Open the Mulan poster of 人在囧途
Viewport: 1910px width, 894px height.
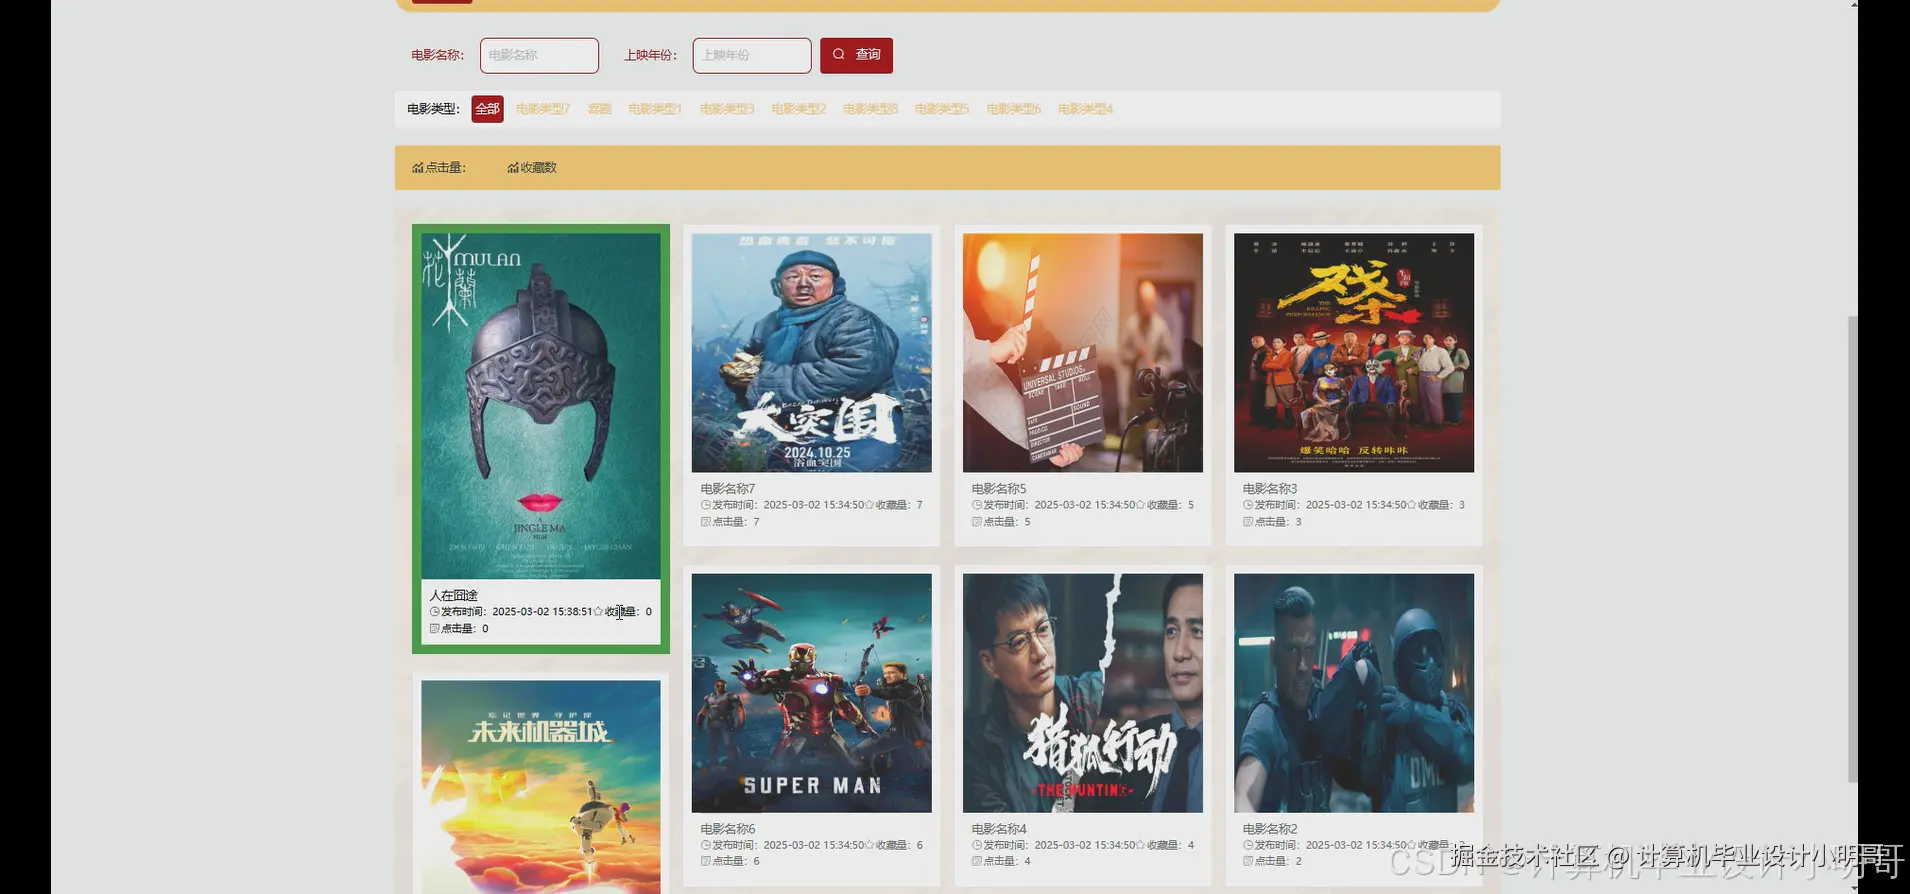point(541,406)
